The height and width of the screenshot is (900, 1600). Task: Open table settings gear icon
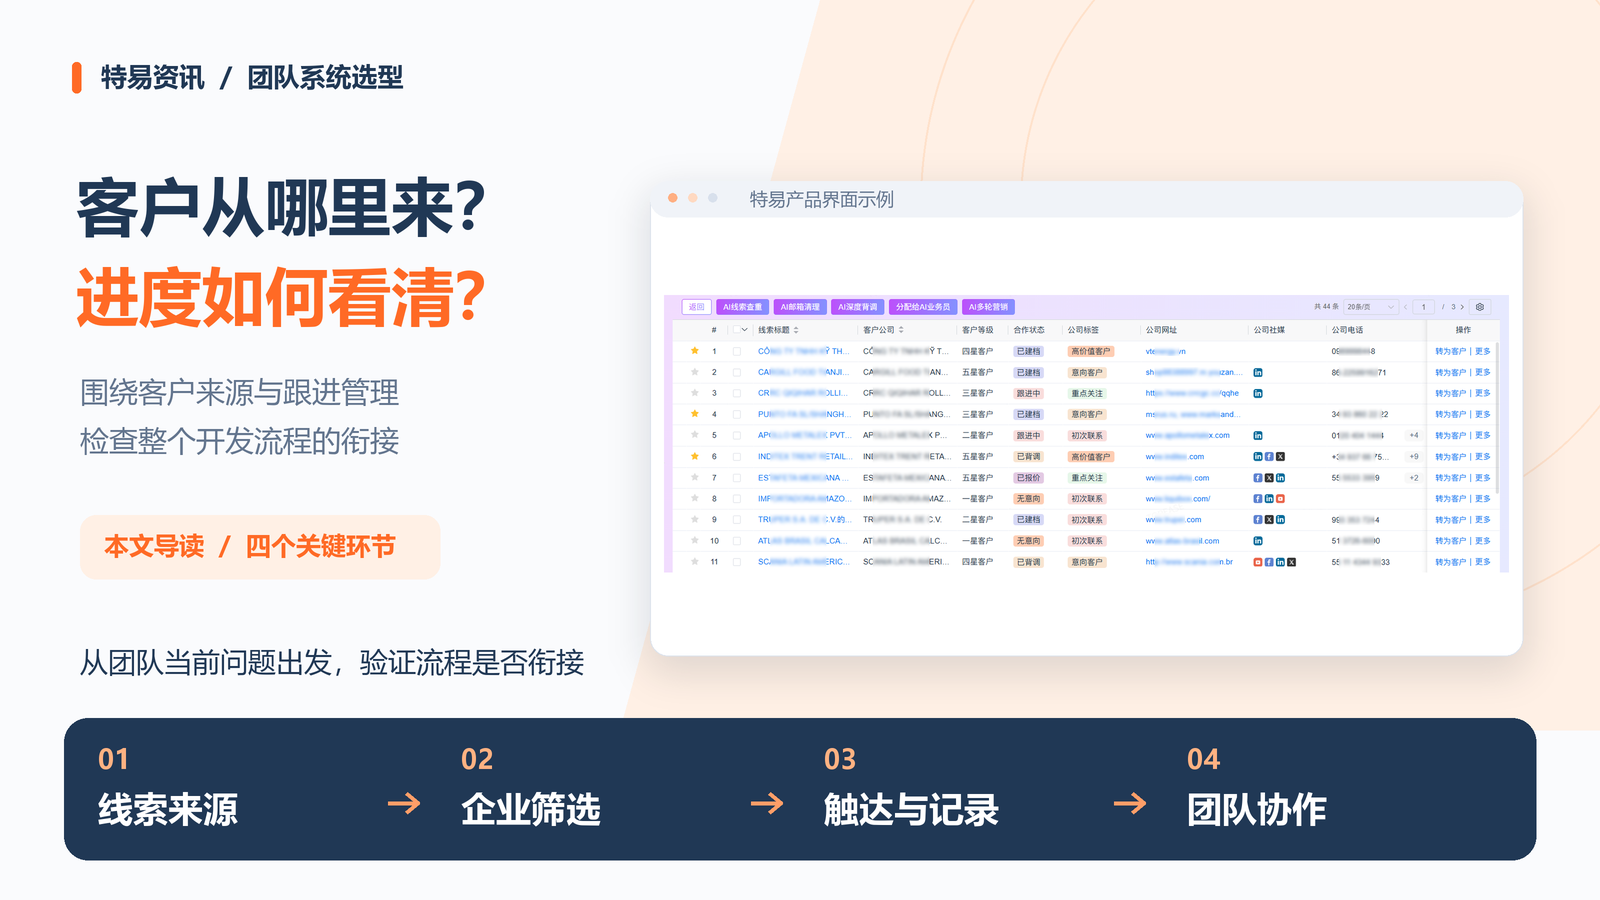point(1480,307)
